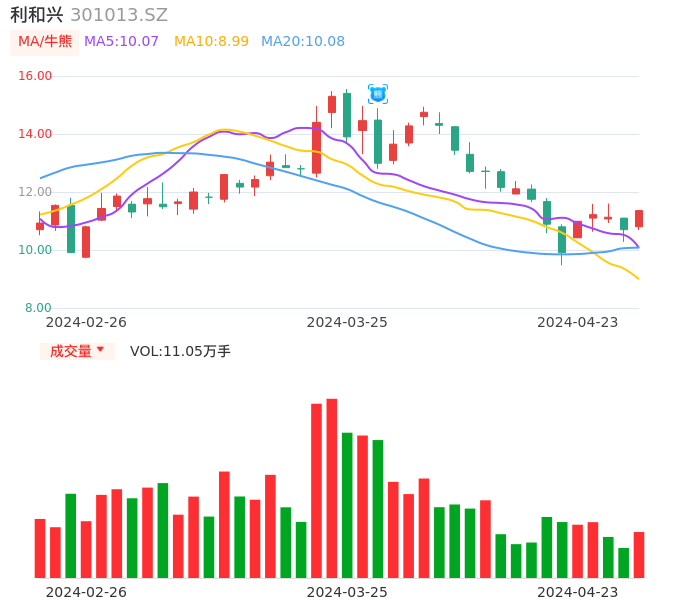Click the last red candlestick on the right

coord(639,218)
